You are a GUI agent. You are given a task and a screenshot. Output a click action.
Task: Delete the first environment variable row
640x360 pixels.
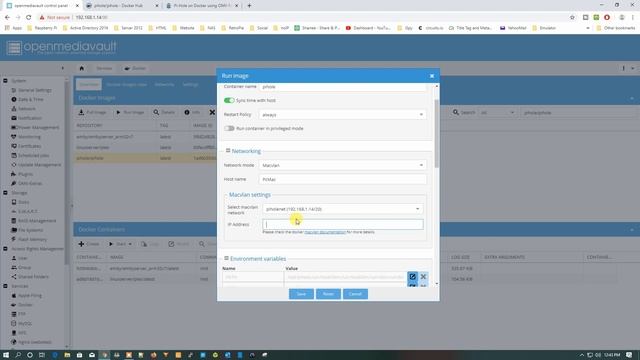pos(423,277)
